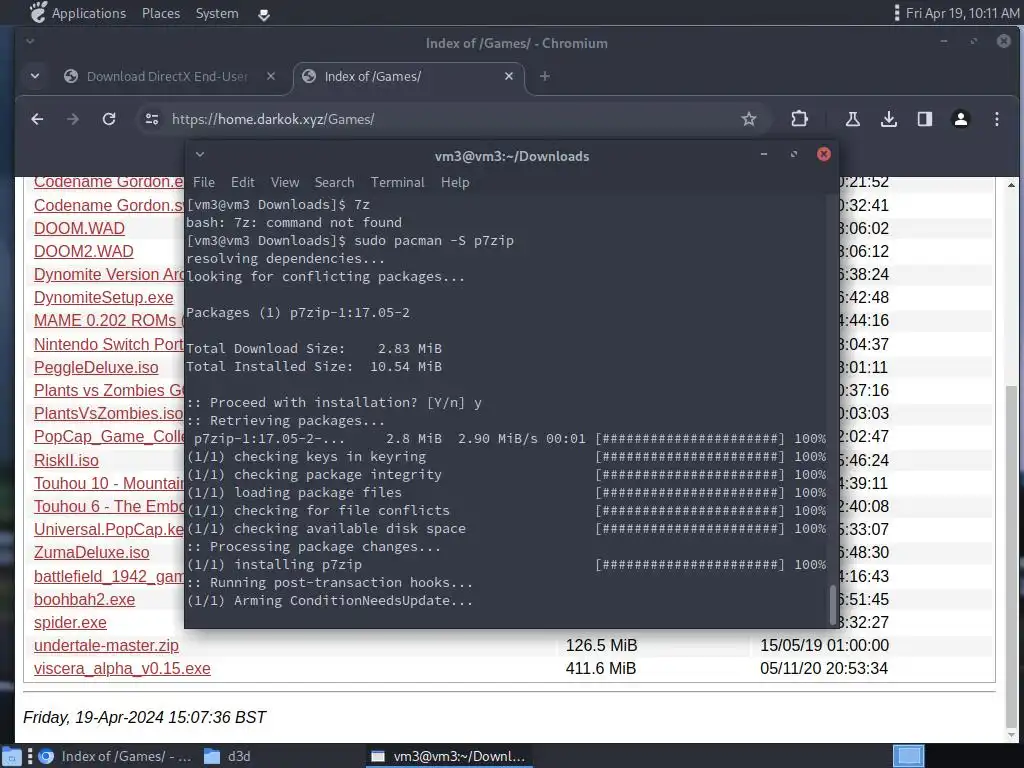Open the DOOM.WAD link

(79, 228)
